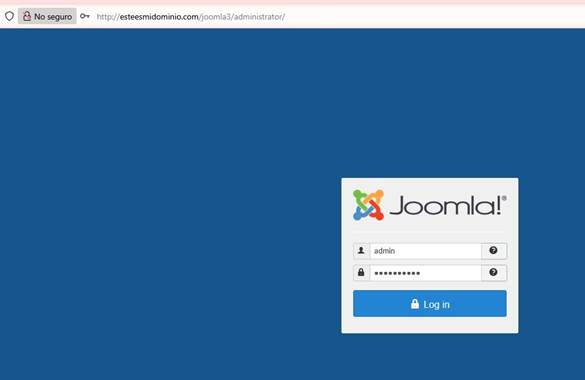Click the padlock icon inside Log in button
This screenshot has height=380, width=585.
pyautogui.click(x=414, y=304)
